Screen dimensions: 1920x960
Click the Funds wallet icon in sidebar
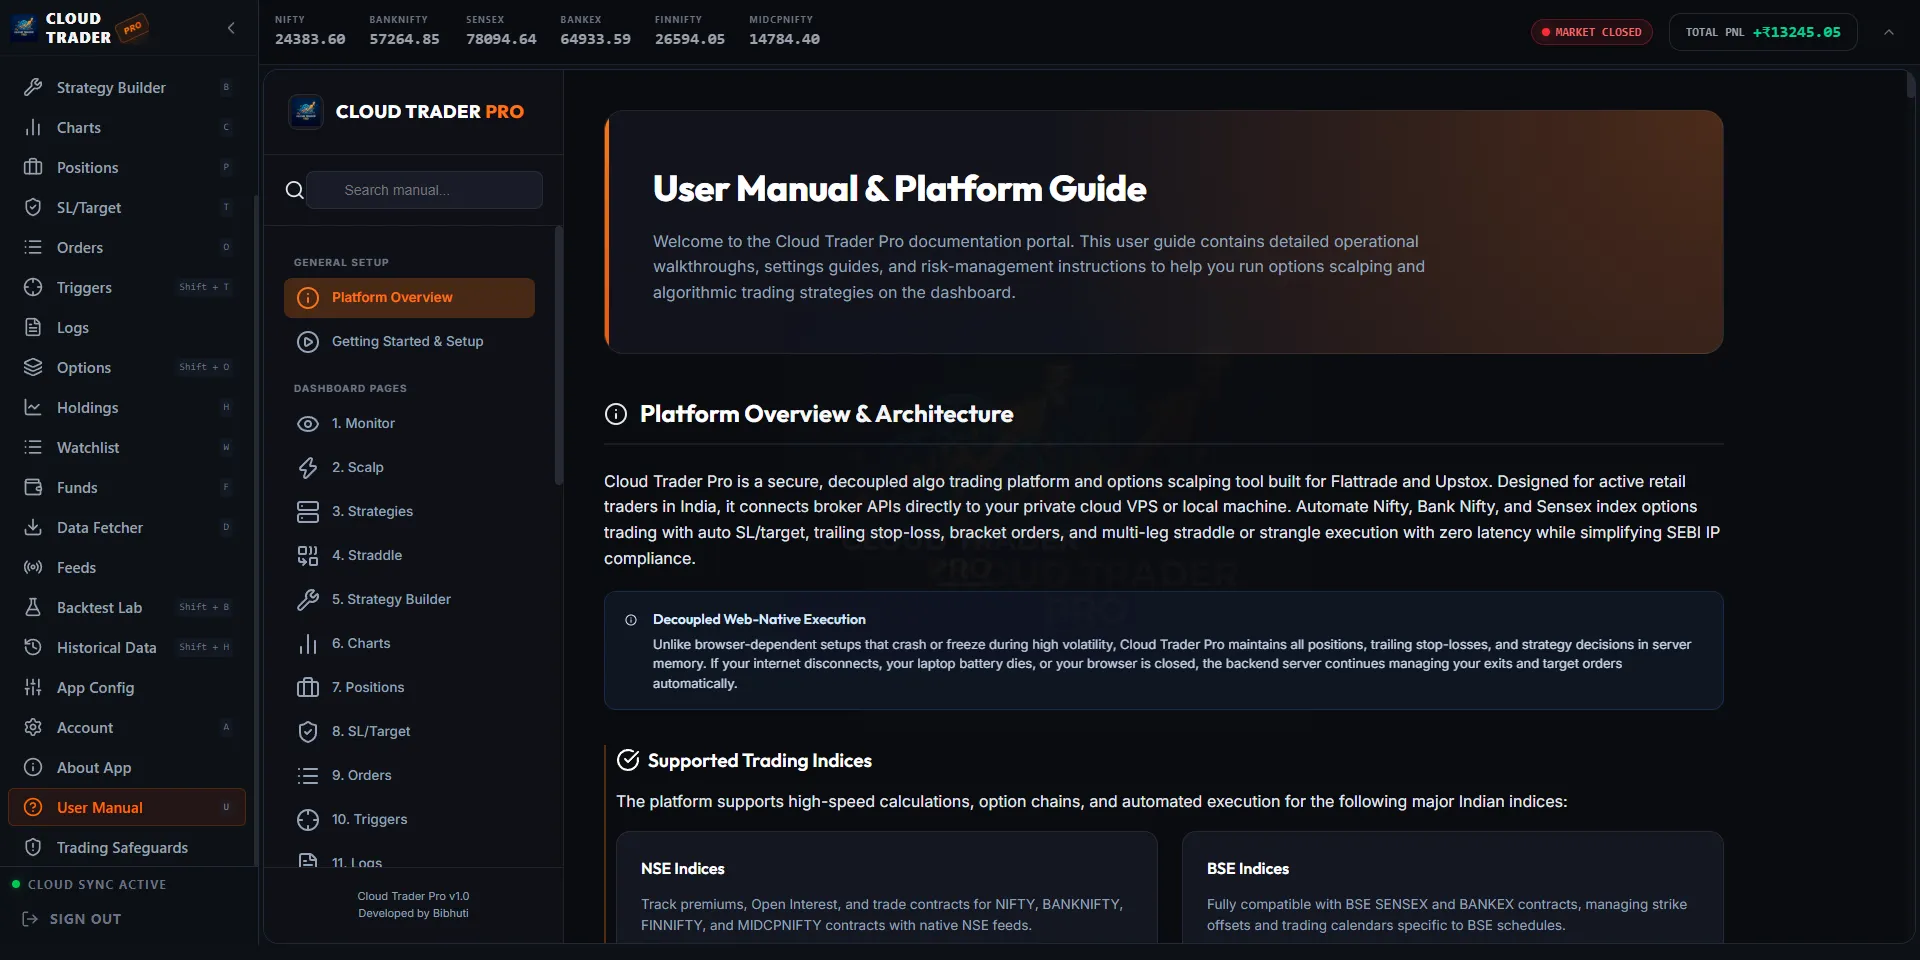tap(33, 487)
